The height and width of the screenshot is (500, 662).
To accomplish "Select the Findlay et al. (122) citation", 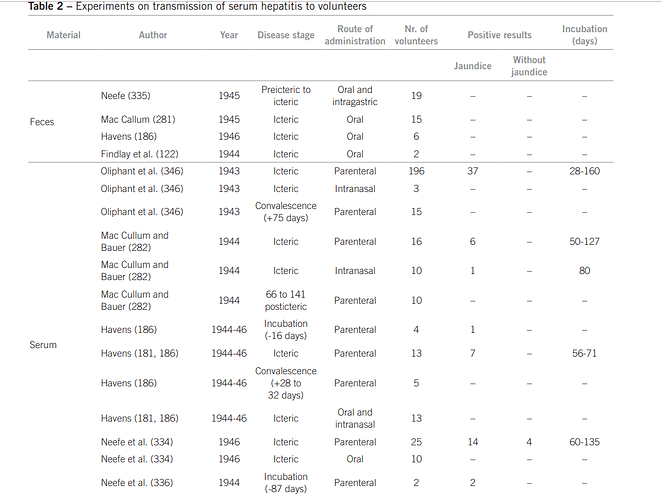I will click(x=139, y=154).
